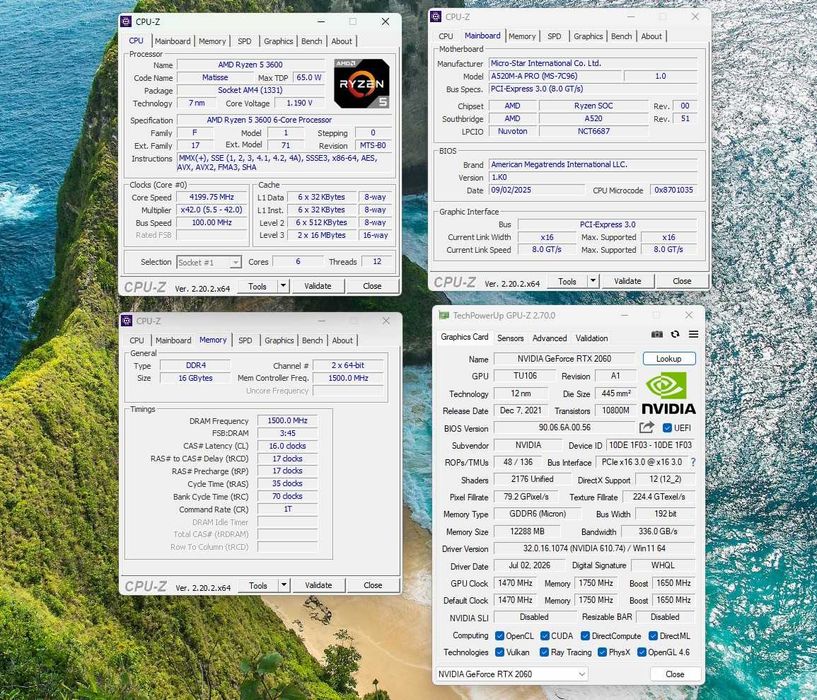Click Close in the Mainboard window
817x700 pixels.
pyautogui.click(x=682, y=281)
